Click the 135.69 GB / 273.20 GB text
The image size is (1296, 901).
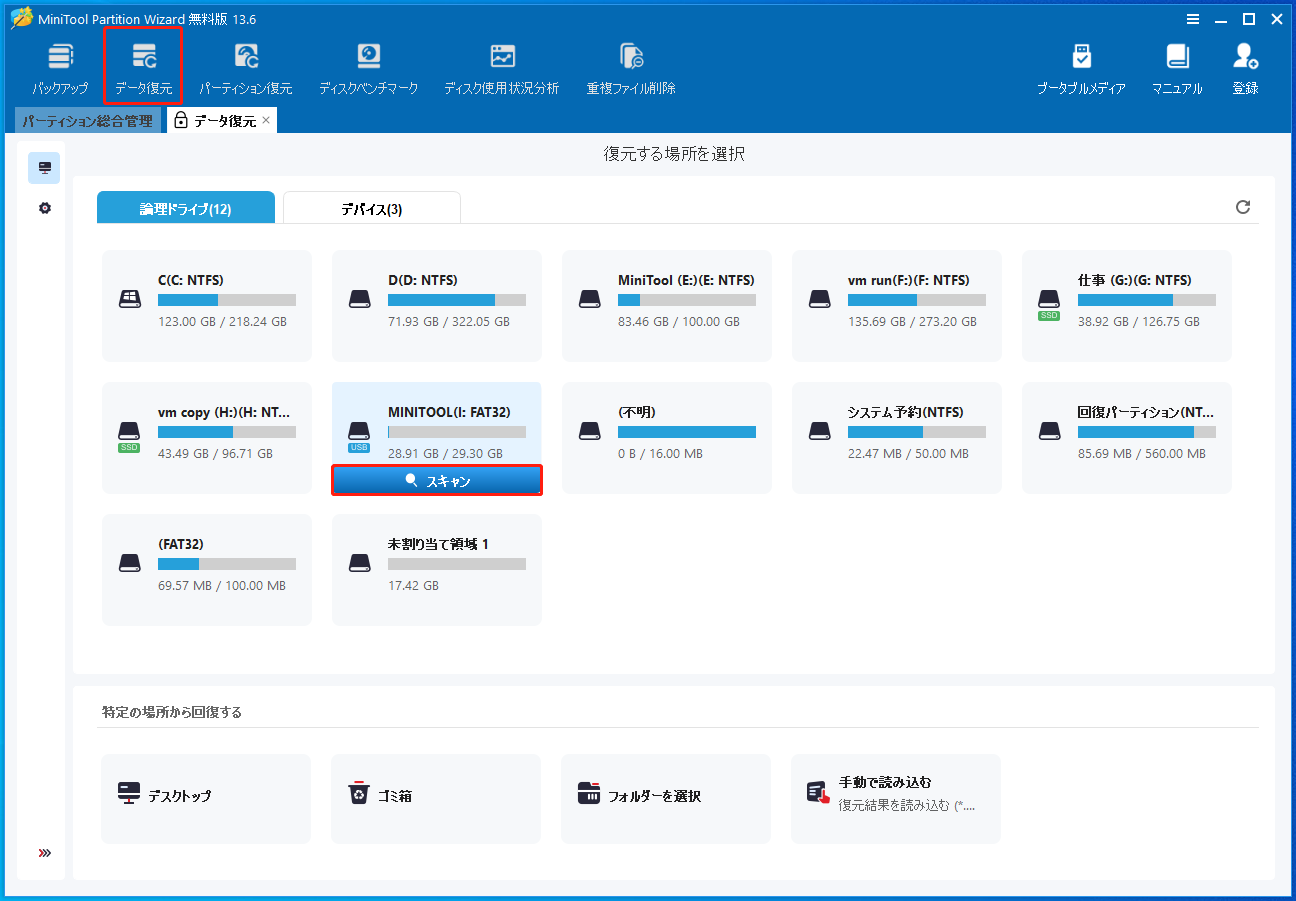(x=912, y=322)
